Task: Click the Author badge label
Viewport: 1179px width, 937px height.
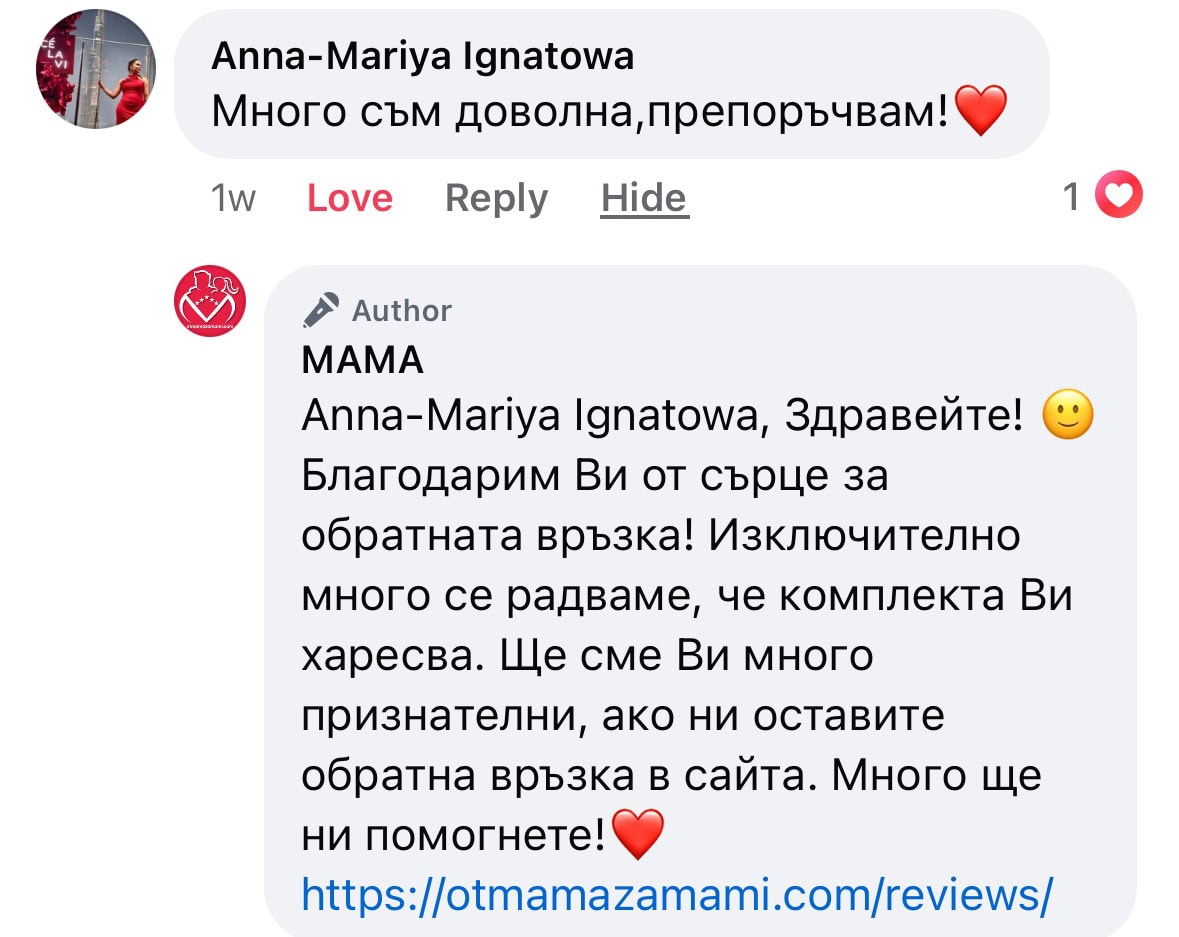Action: (401, 311)
